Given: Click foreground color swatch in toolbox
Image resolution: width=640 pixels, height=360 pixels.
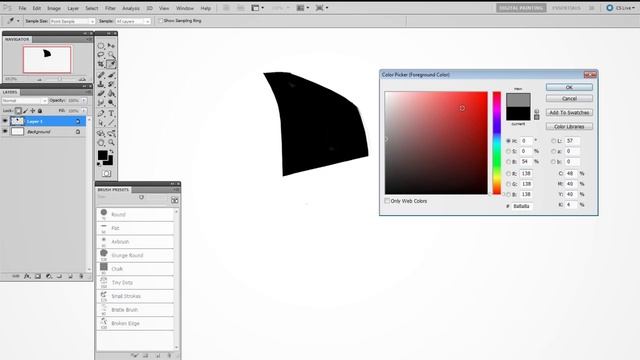Looking at the screenshot, I should pyautogui.click(x=102, y=155).
